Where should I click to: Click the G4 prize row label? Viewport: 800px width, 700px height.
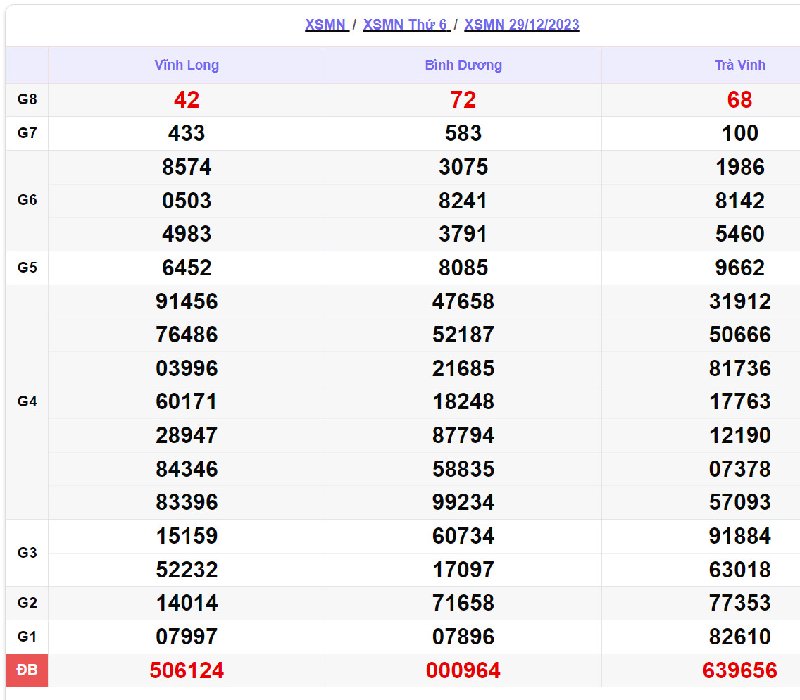coord(27,401)
